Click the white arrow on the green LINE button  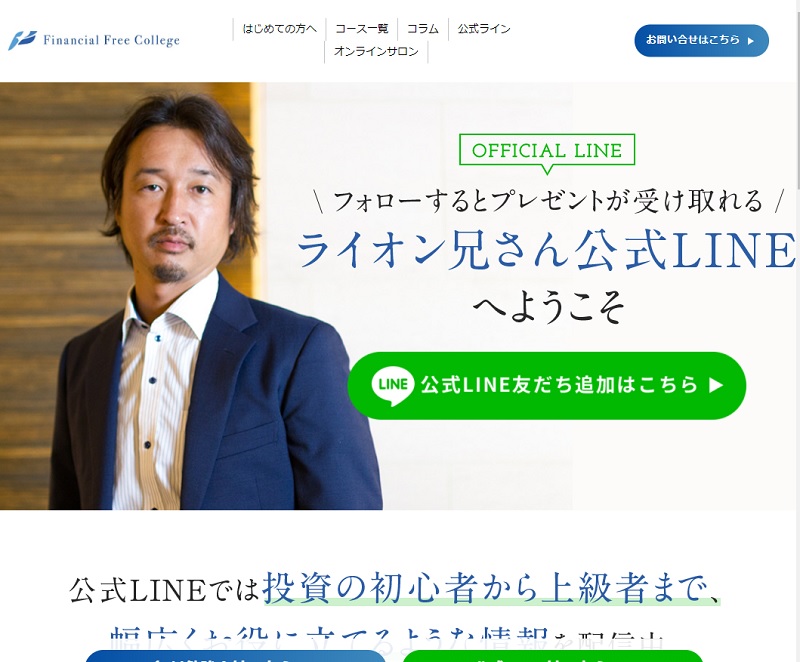(716, 385)
